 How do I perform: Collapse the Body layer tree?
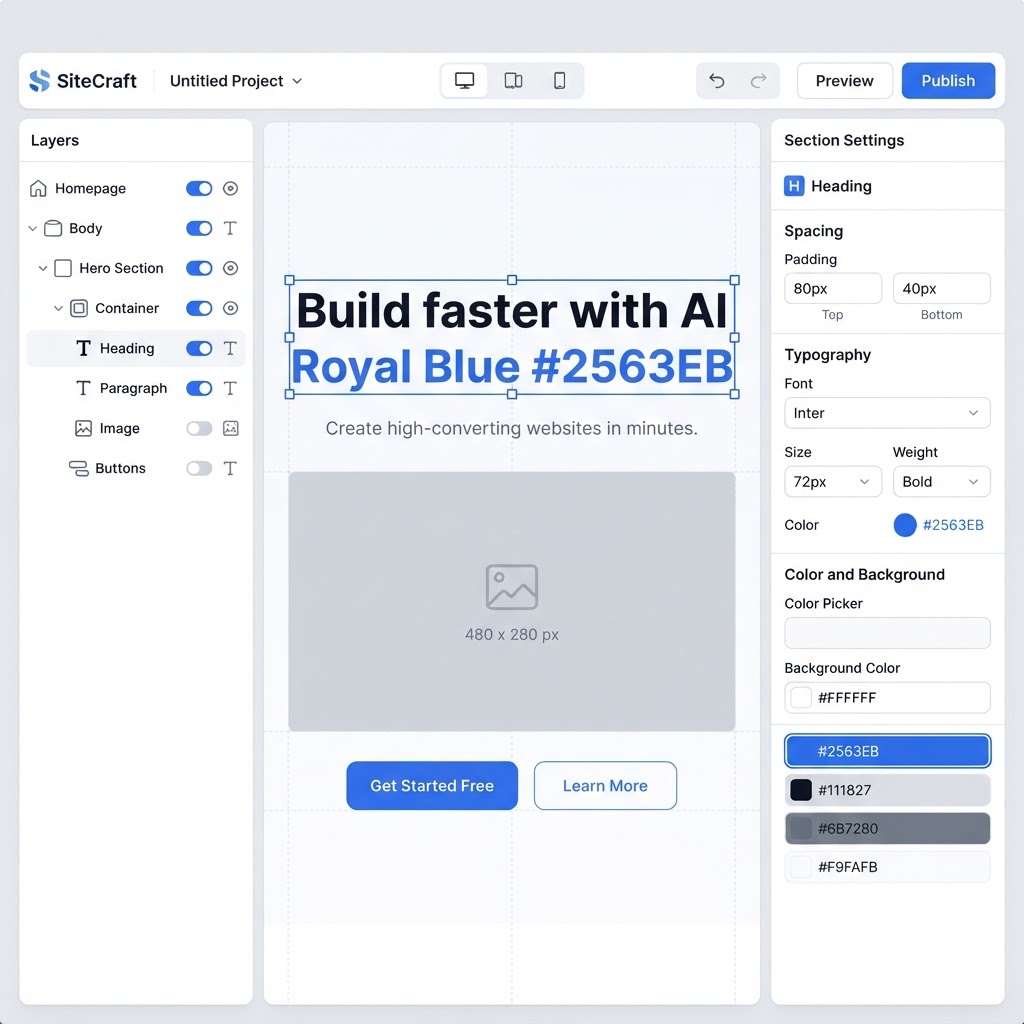point(33,228)
